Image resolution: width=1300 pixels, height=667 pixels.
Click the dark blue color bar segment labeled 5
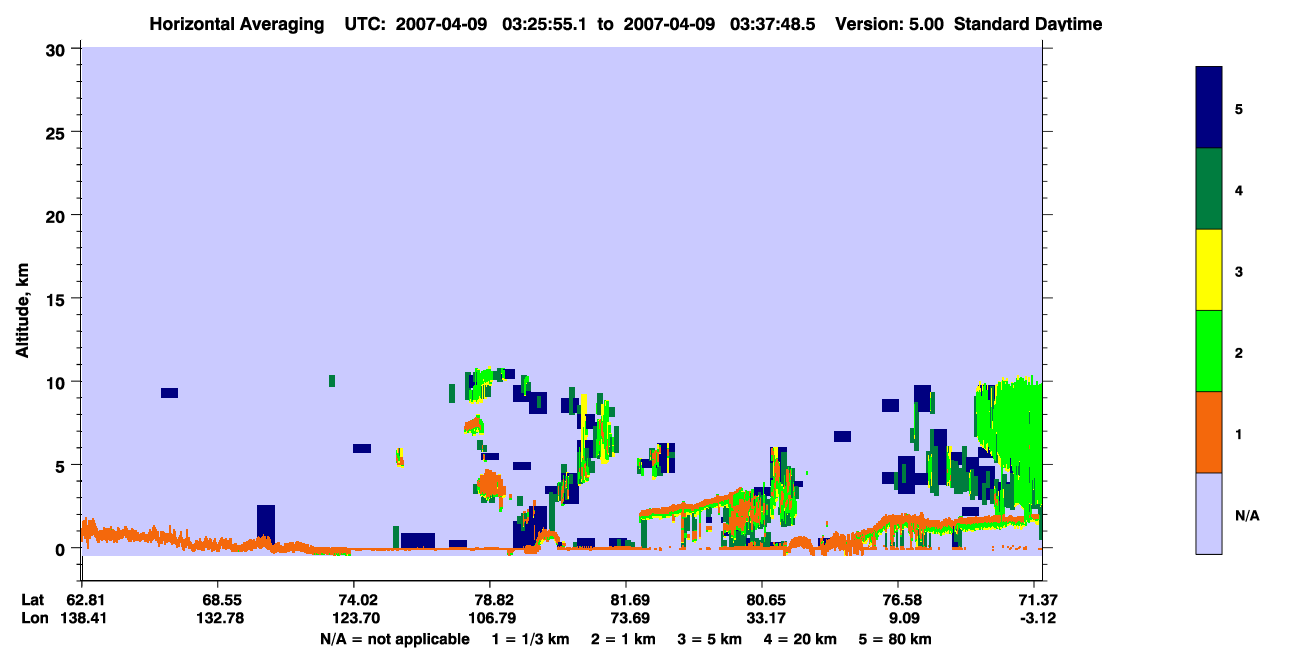click(1209, 108)
